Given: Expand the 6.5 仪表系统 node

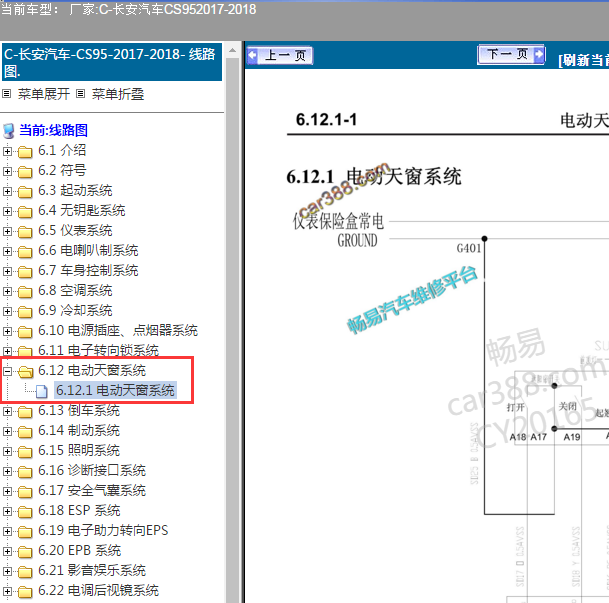Looking at the screenshot, I should point(7,231).
